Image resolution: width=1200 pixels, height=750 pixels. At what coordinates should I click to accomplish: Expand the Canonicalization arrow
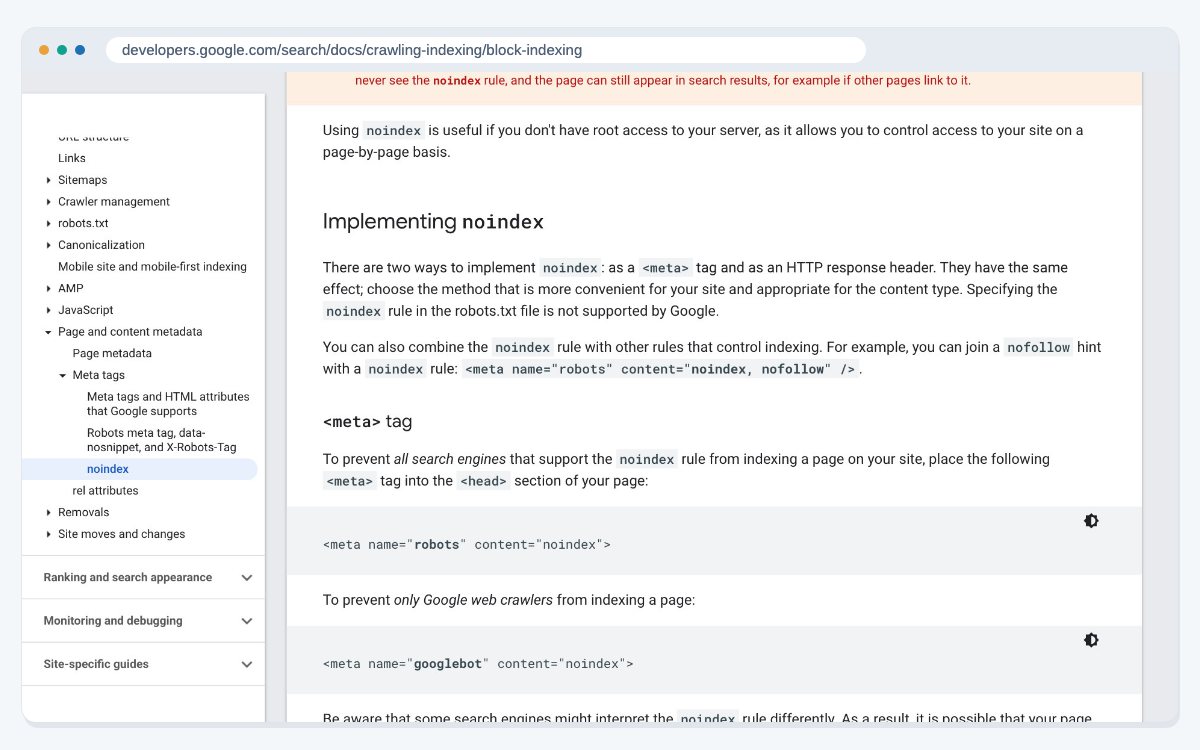pyautogui.click(x=49, y=245)
